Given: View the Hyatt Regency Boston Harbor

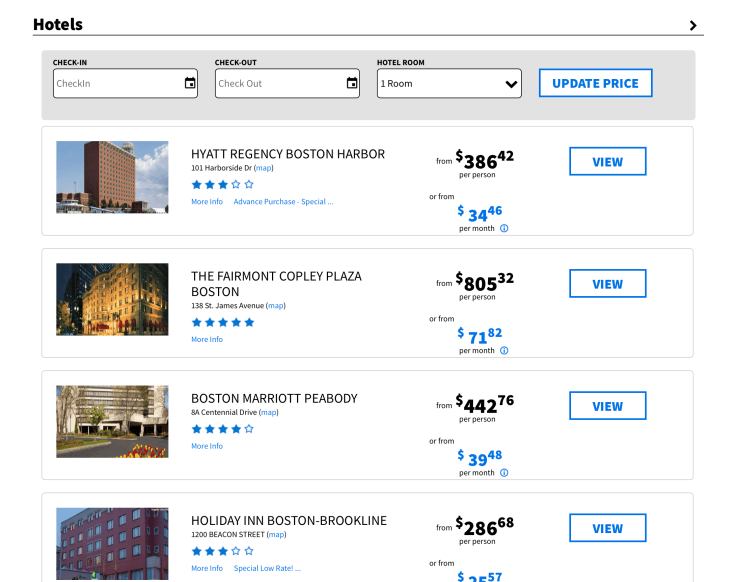Looking at the screenshot, I should 607,162.
